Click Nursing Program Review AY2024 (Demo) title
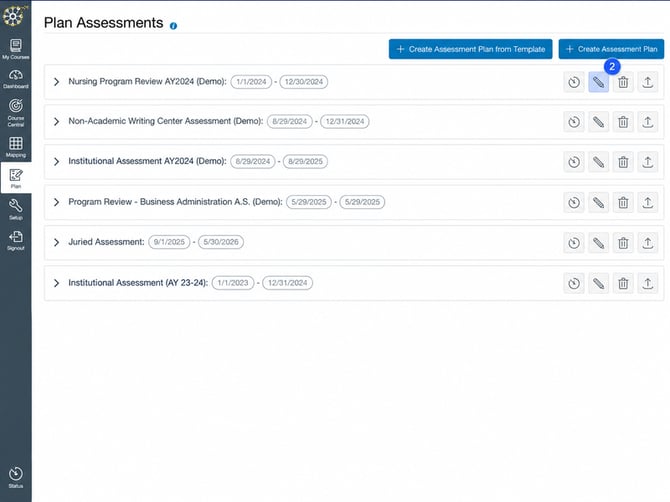 (x=147, y=82)
